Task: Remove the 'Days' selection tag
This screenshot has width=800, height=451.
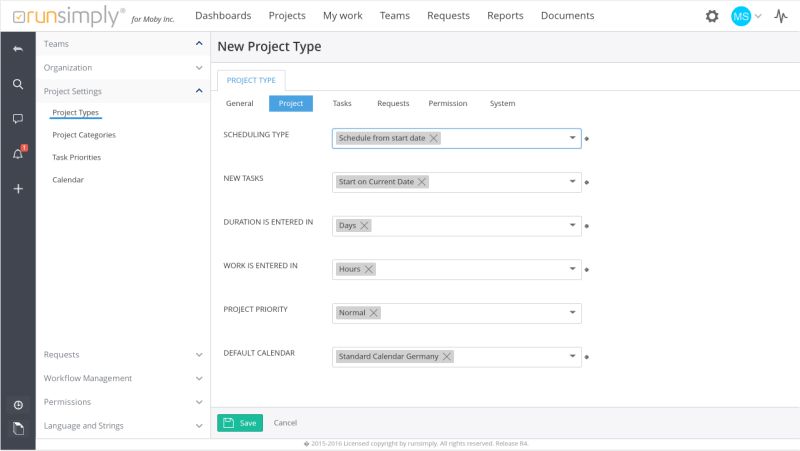Action: (364, 226)
